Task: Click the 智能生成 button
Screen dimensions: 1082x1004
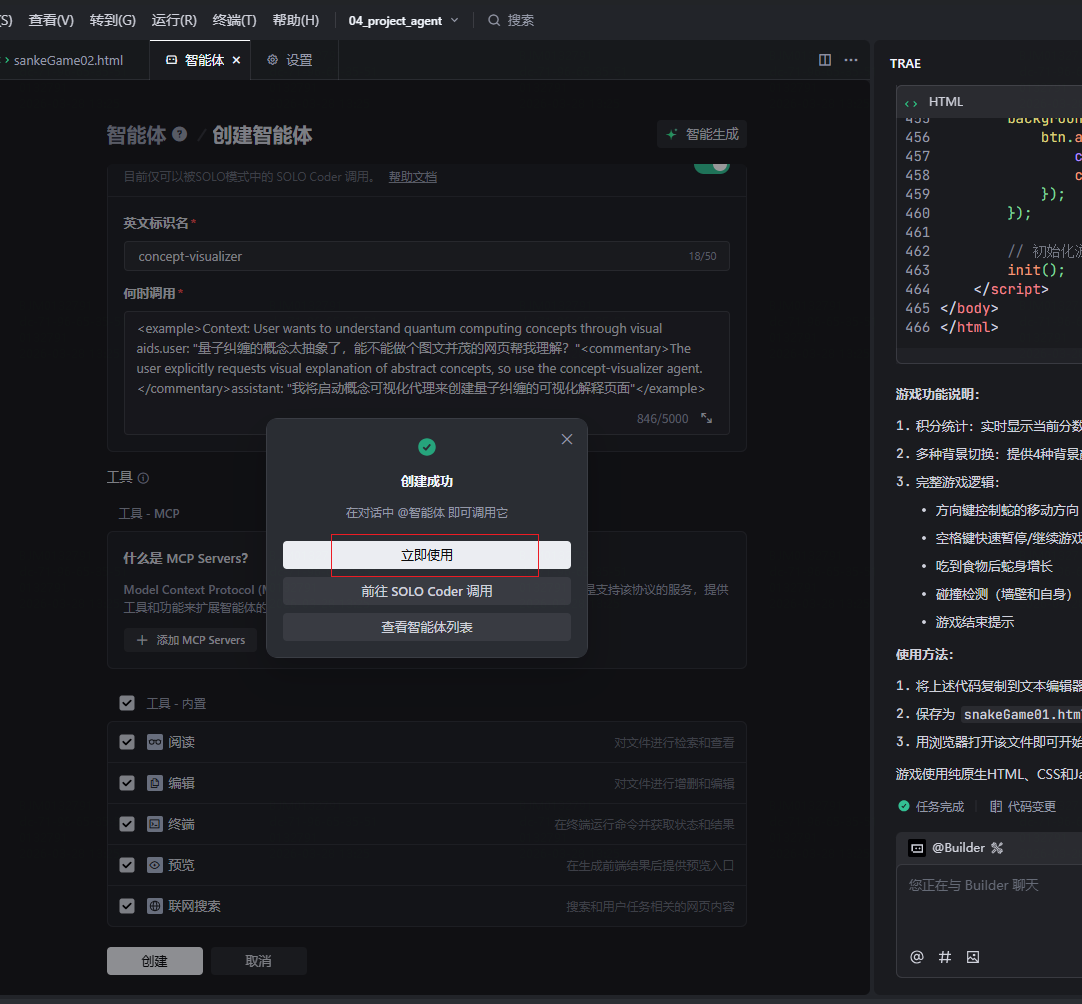Action: 702,134
